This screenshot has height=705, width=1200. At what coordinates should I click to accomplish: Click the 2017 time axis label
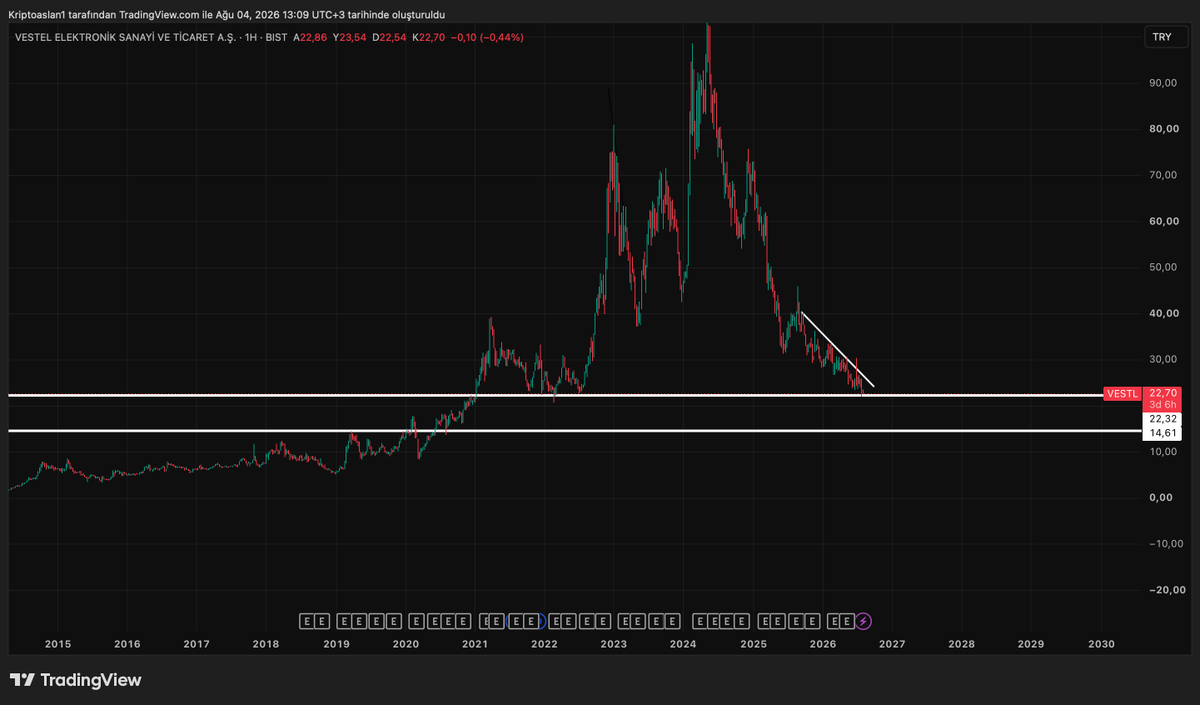(197, 645)
